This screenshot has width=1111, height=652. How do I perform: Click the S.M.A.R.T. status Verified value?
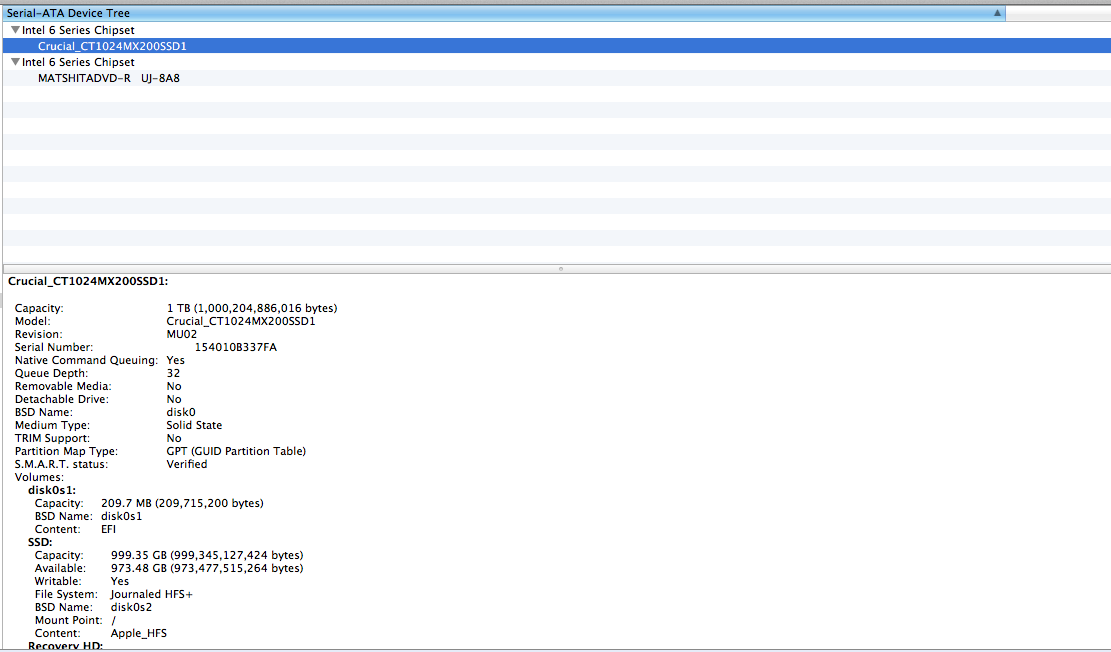pos(187,464)
